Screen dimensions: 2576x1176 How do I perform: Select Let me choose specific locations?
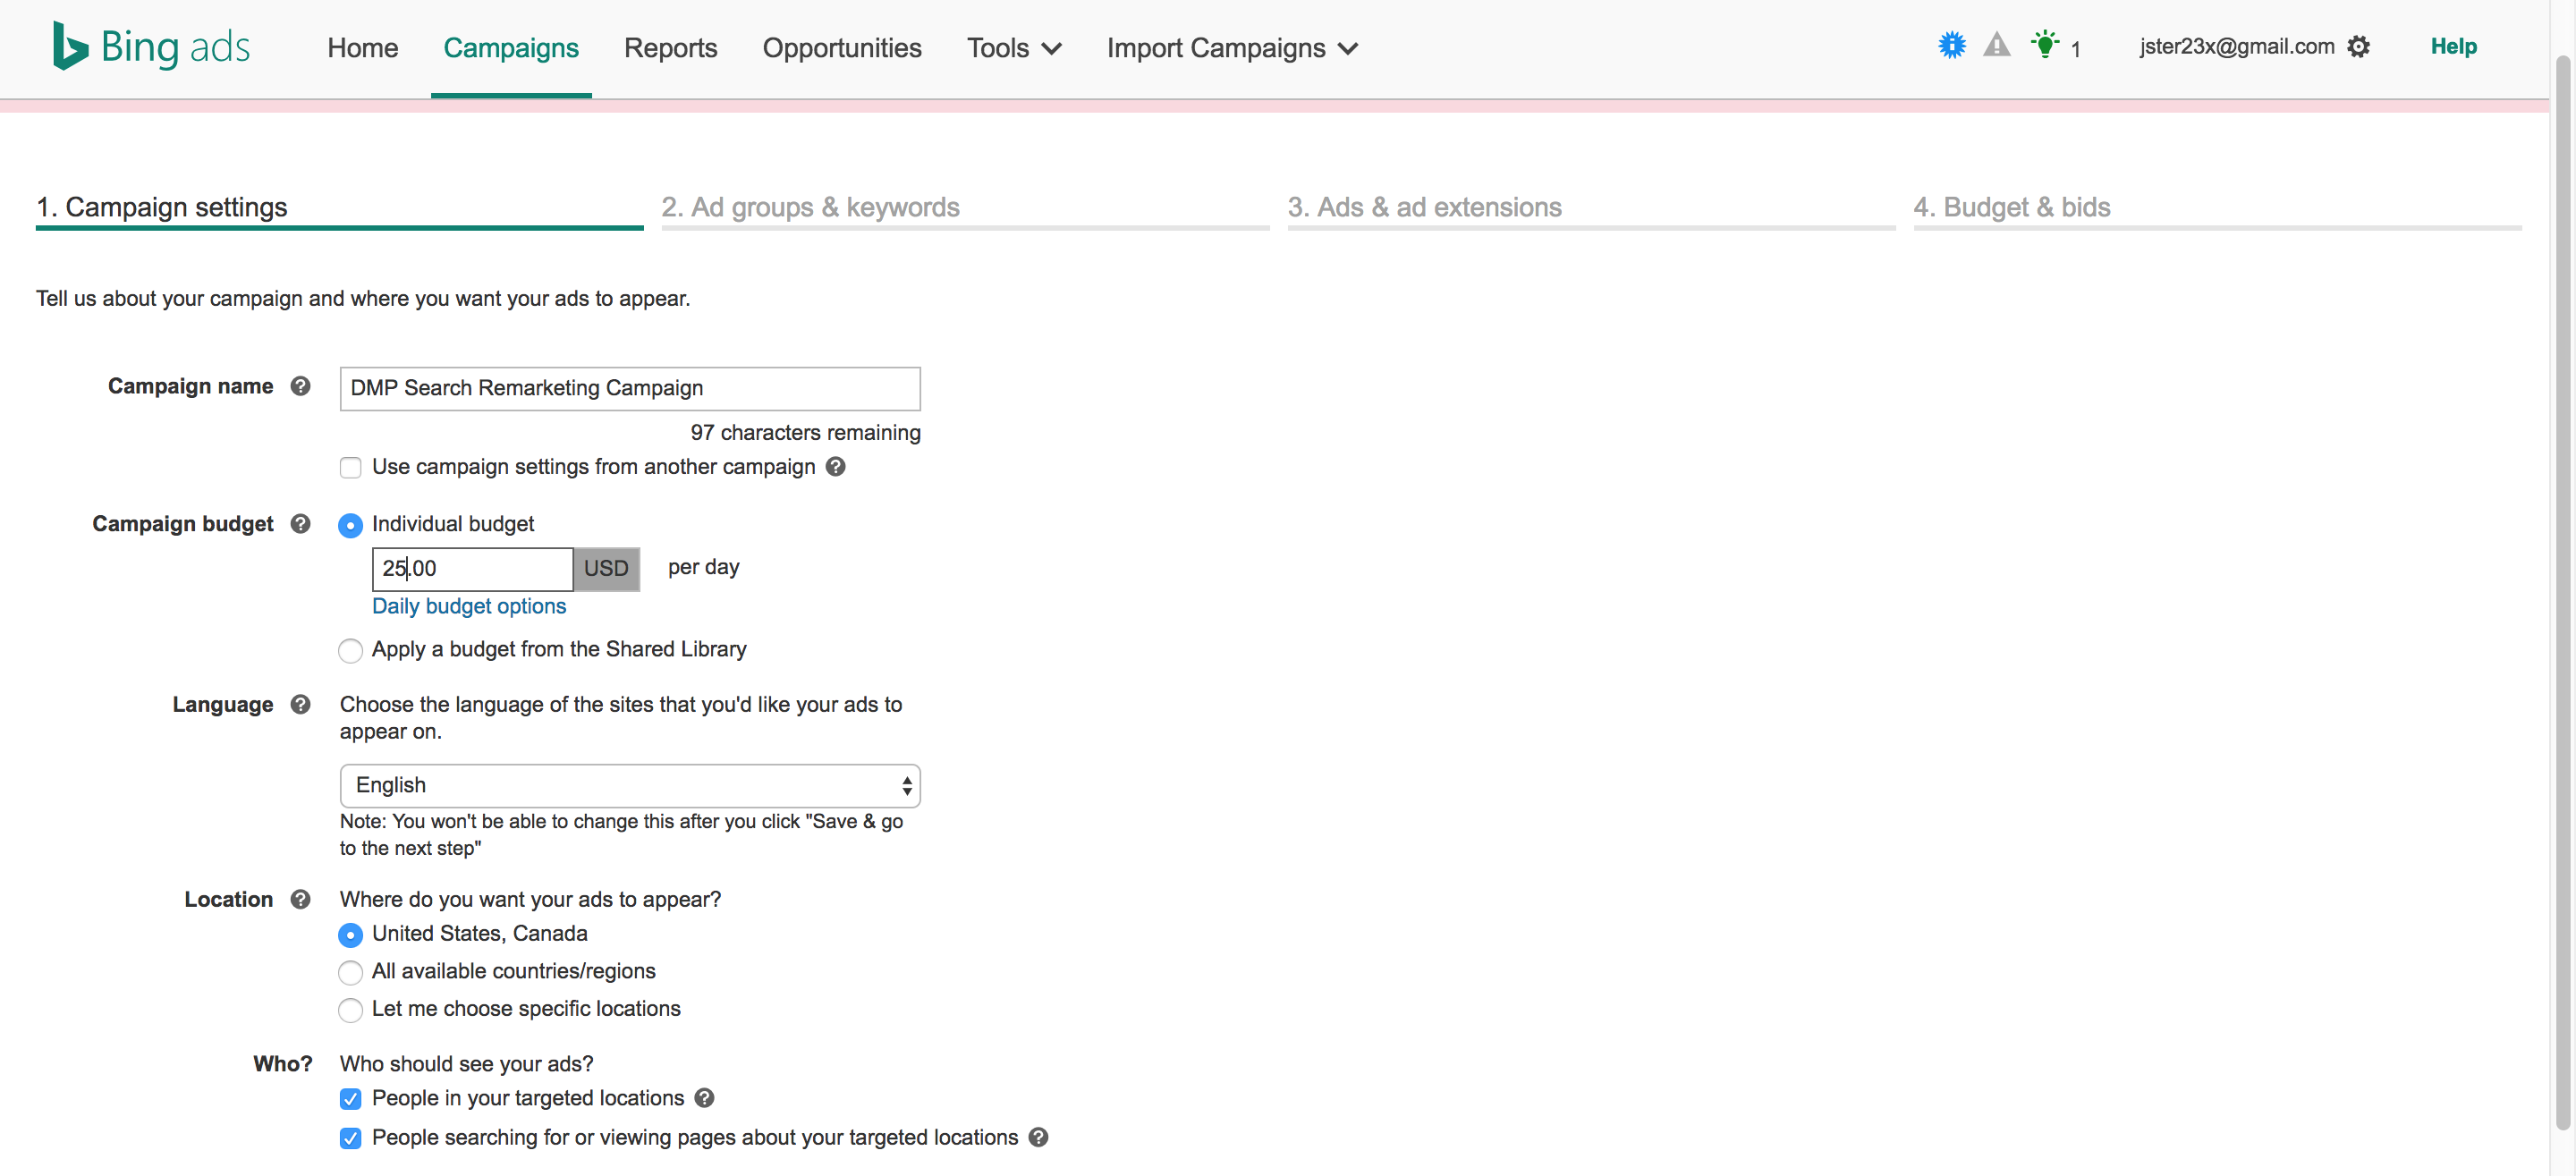(350, 1010)
